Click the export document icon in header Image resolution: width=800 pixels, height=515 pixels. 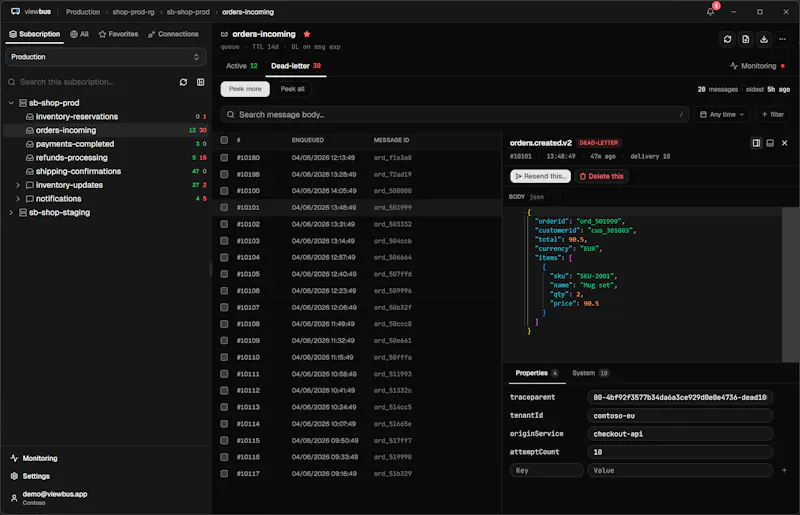pyautogui.click(x=746, y=39)
